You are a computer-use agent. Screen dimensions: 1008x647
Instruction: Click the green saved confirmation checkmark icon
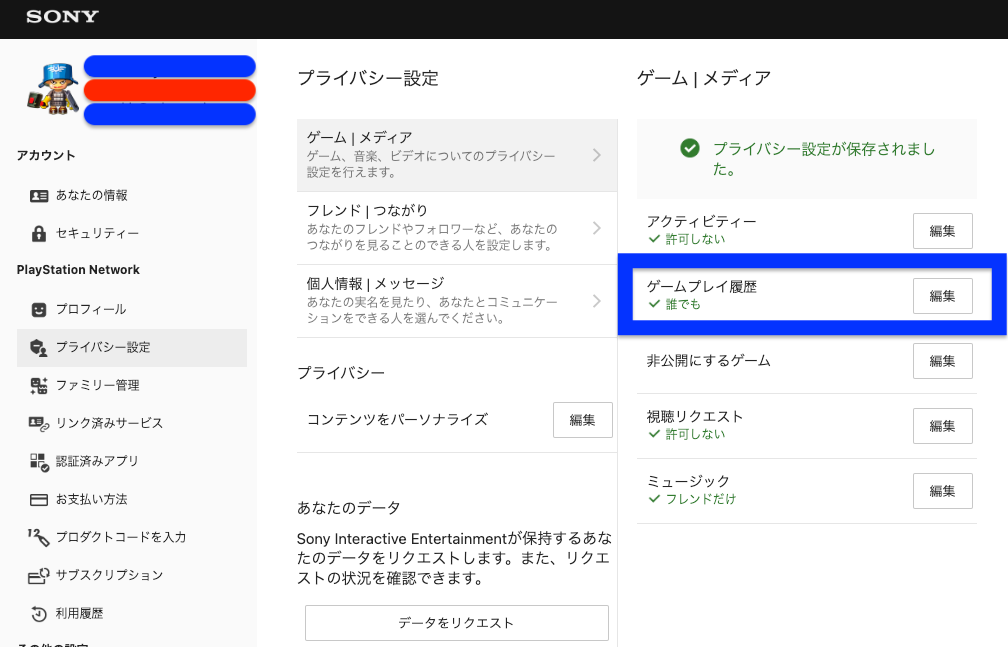pos(690,149)
